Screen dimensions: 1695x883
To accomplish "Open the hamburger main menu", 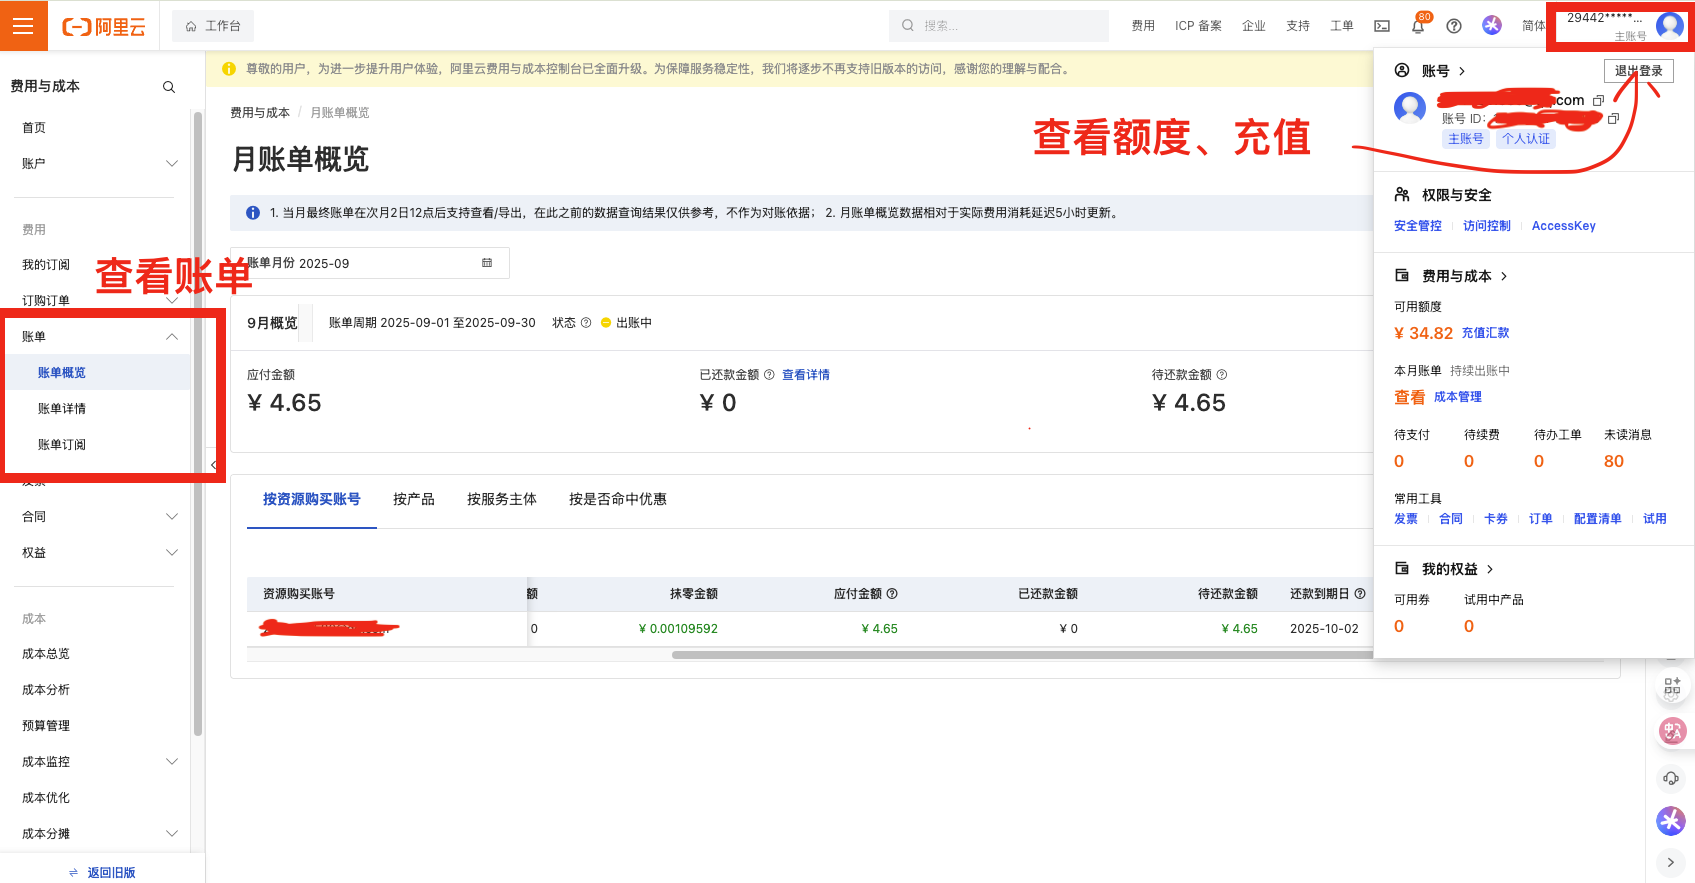I will [24, 26].
